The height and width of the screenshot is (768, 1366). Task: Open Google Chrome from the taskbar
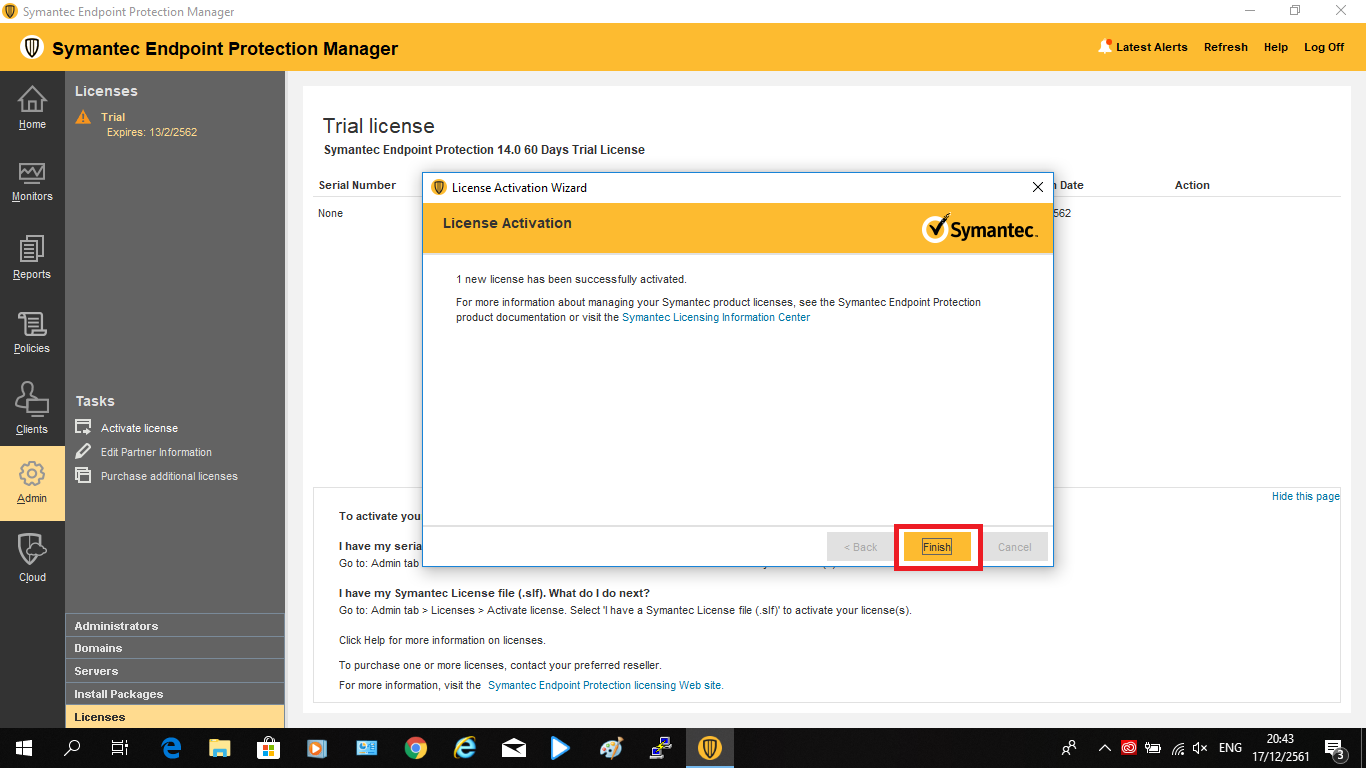[x=416, y=747]
